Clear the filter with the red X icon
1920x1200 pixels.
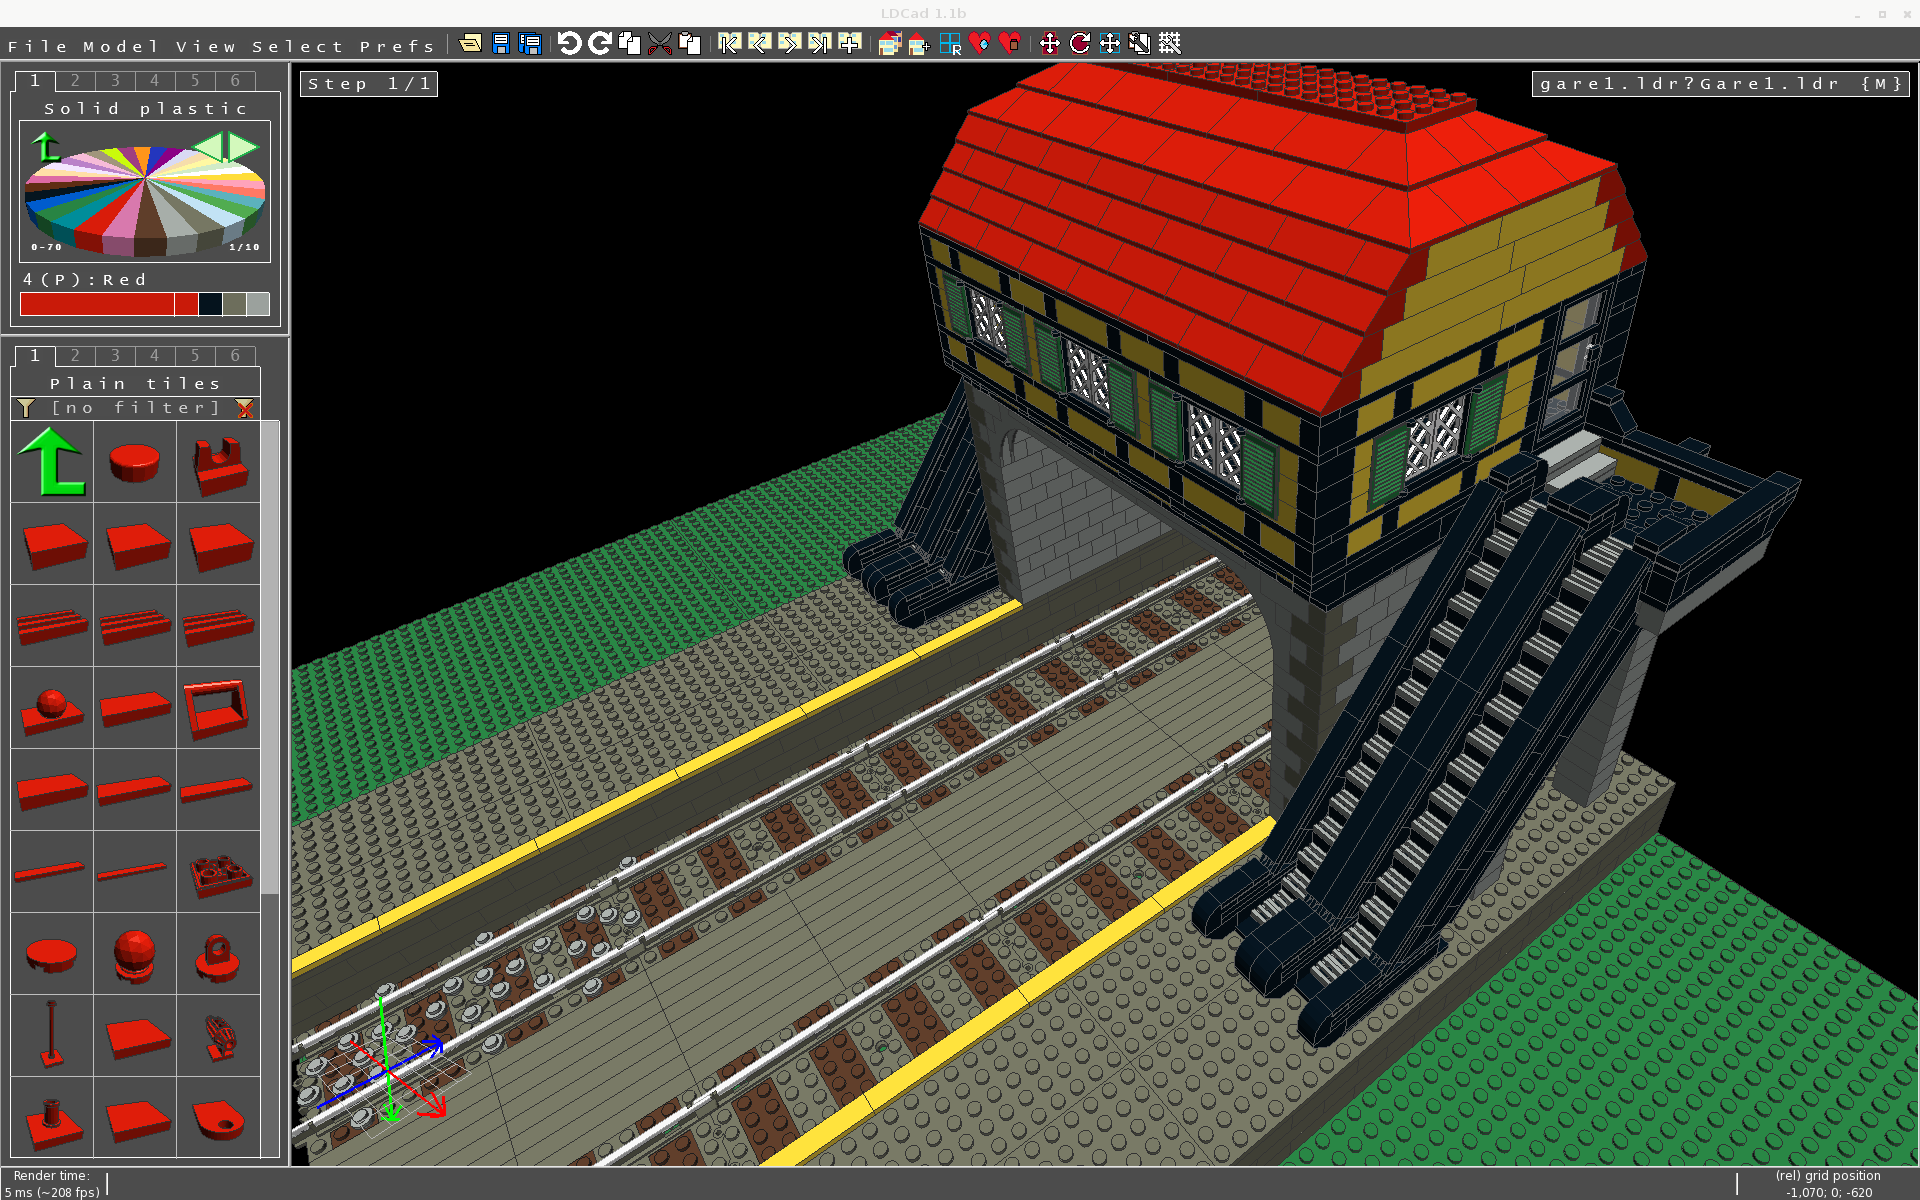tap(245, 408)
